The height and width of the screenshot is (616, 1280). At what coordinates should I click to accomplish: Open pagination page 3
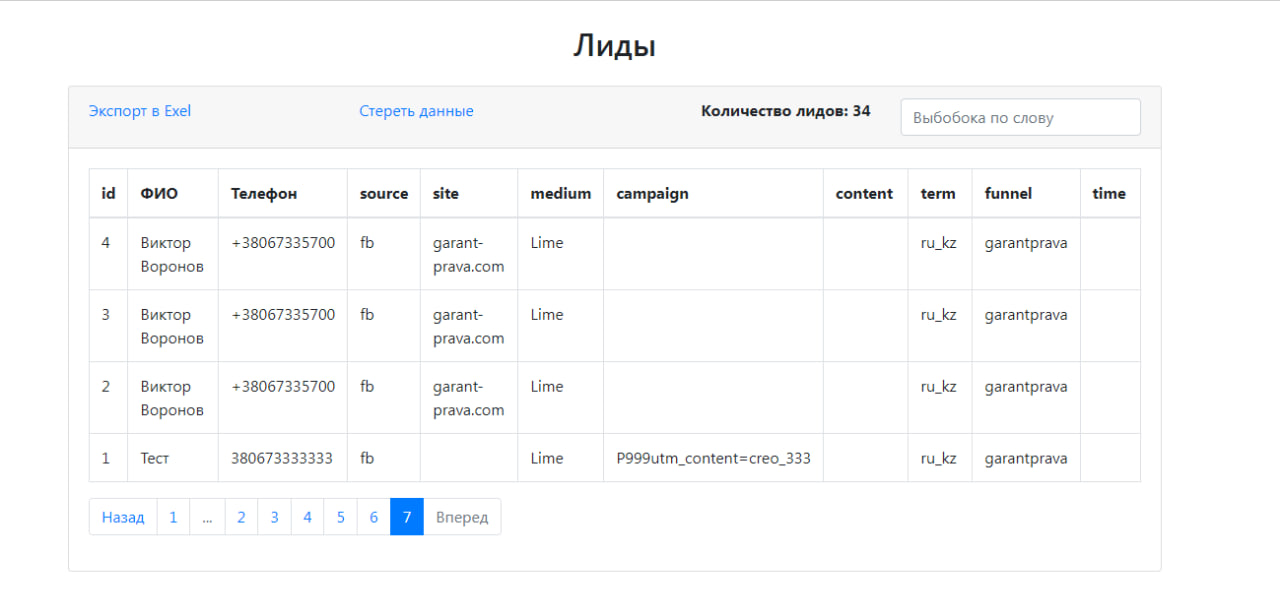[274, 517]
